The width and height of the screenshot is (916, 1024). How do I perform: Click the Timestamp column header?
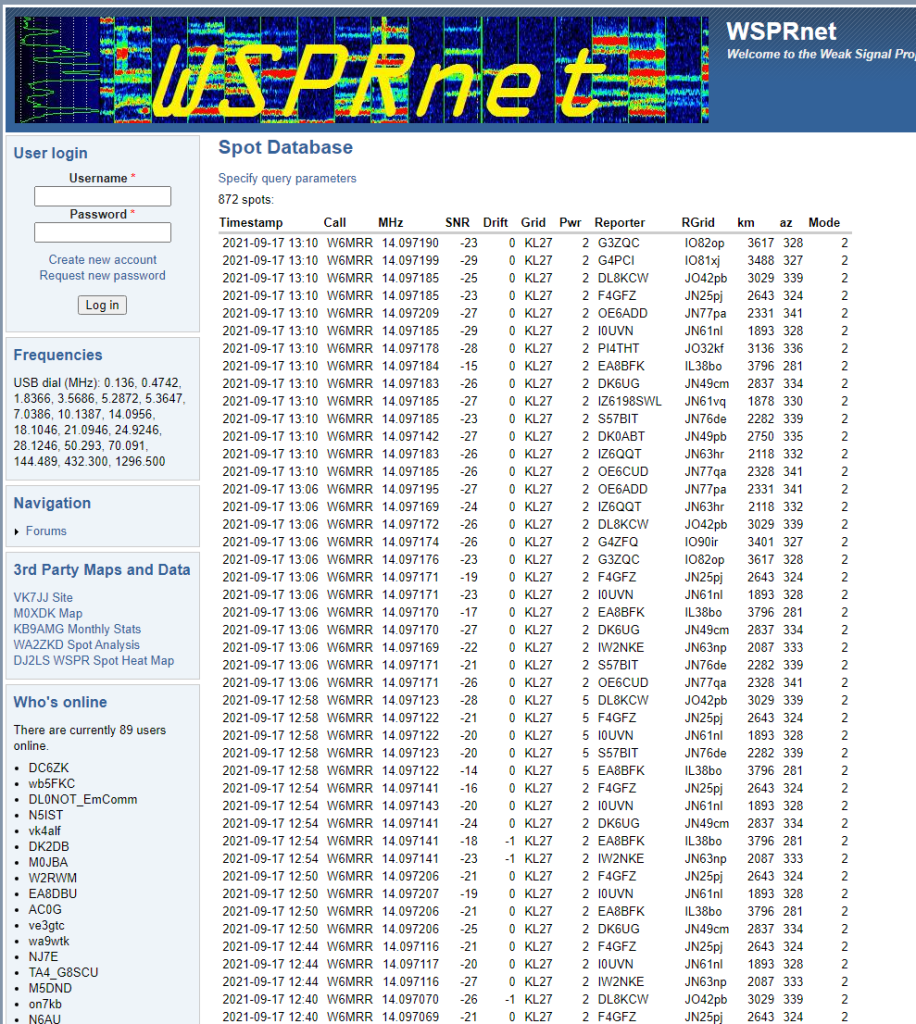tap(251, 223)
